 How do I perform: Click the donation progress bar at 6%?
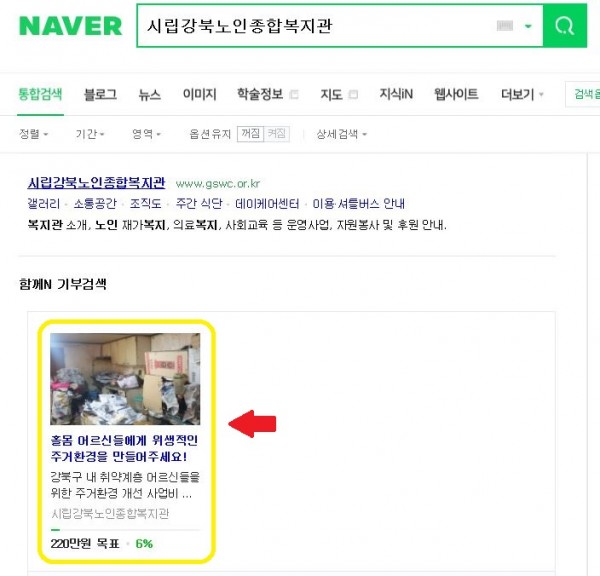coord(125,530)
